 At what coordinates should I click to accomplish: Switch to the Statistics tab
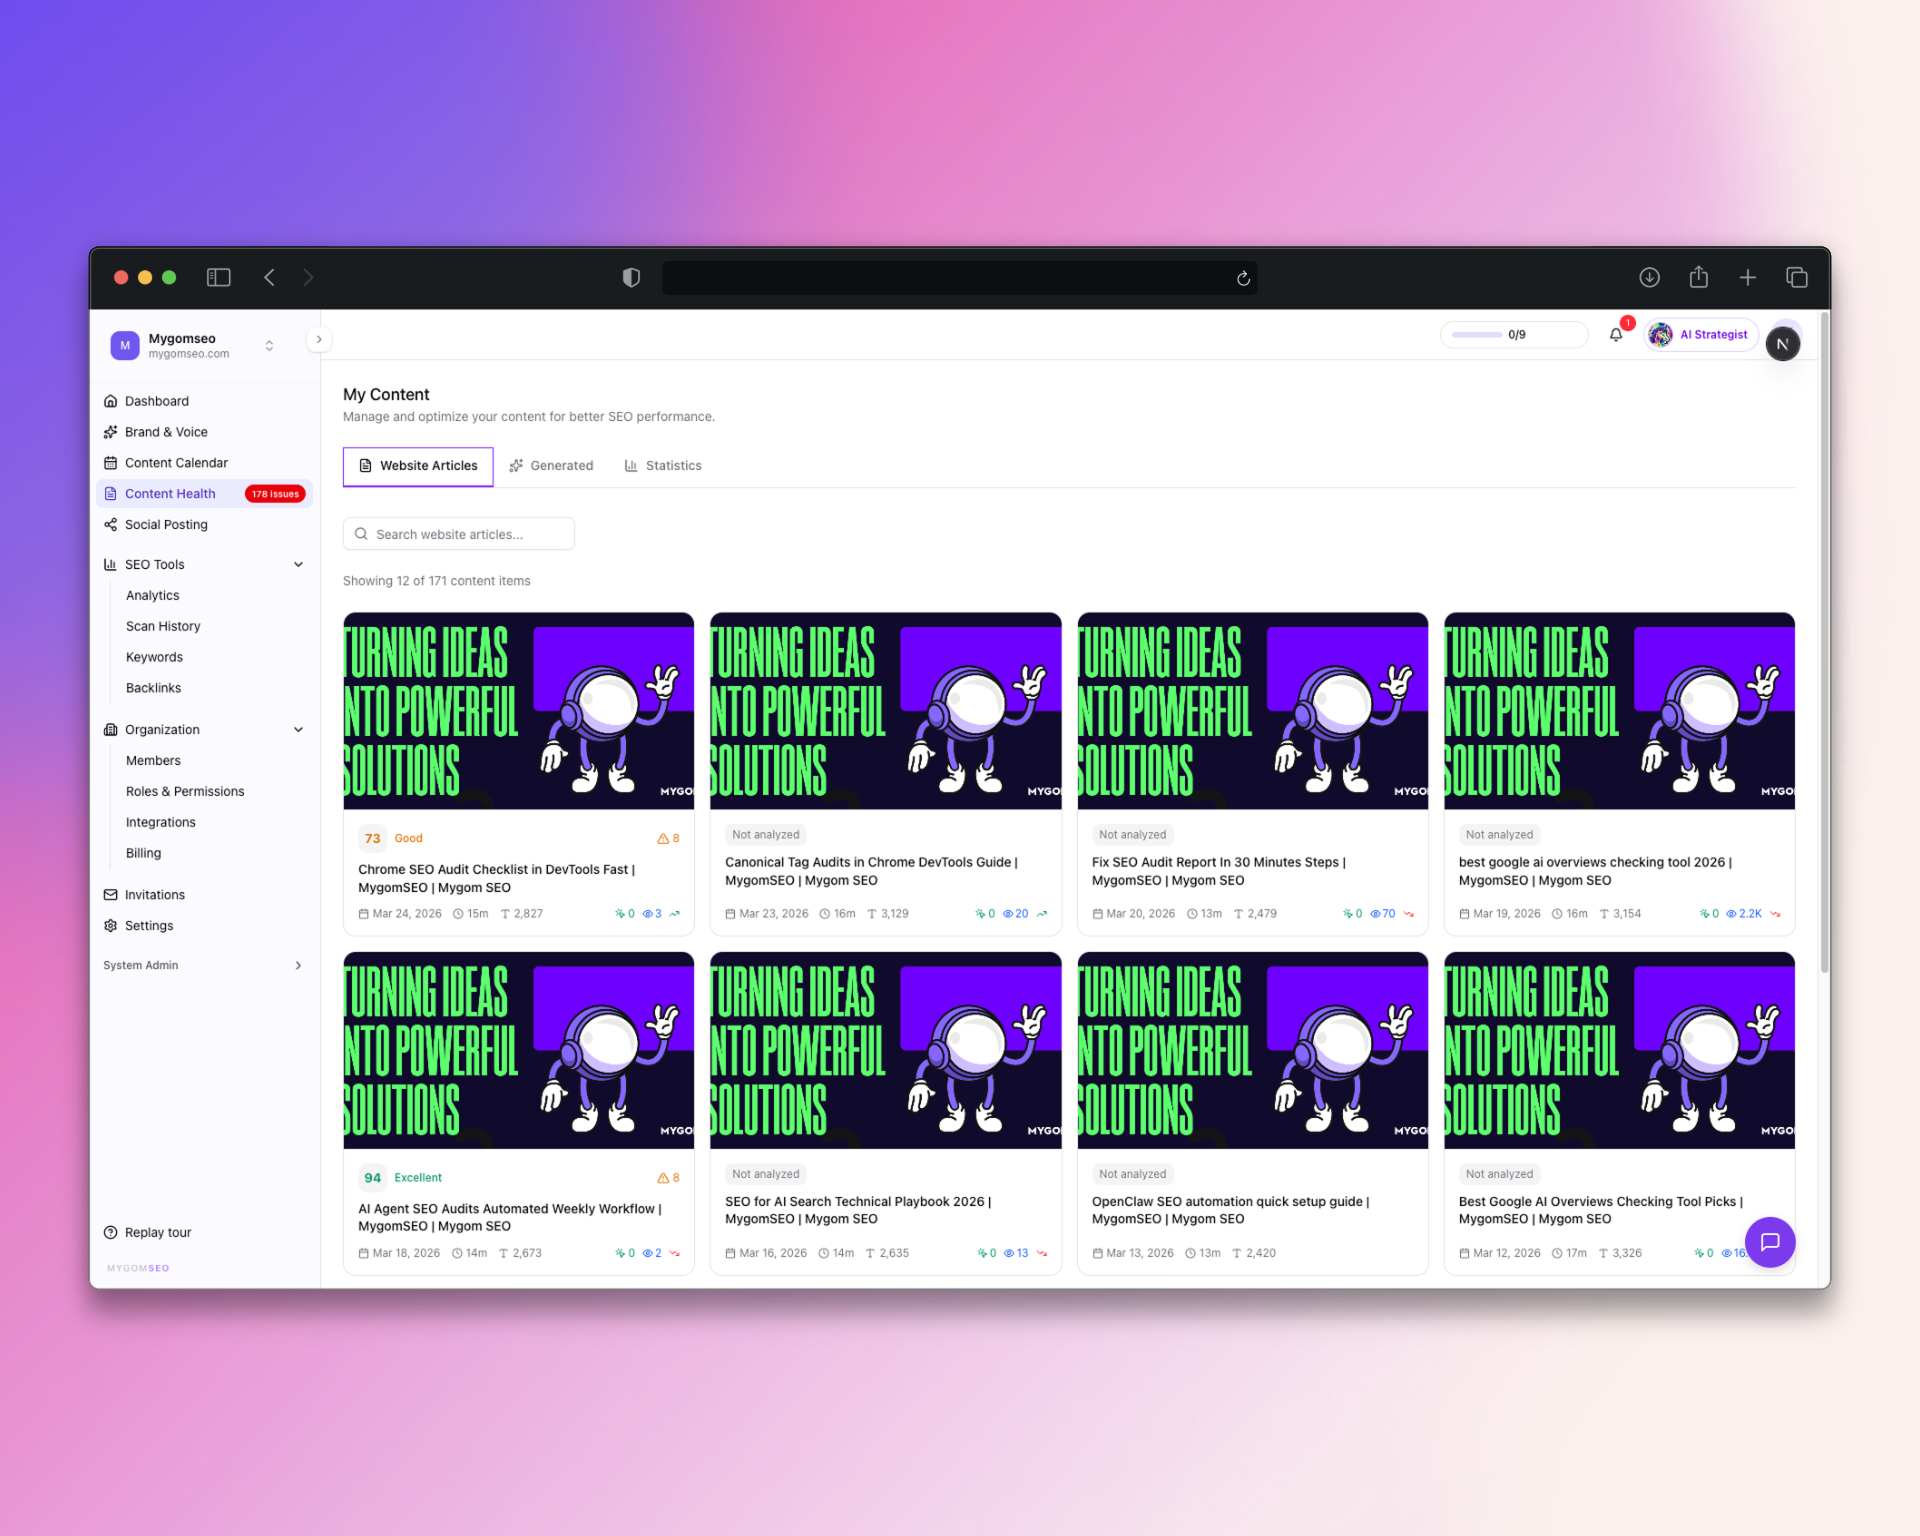point(663,466)
